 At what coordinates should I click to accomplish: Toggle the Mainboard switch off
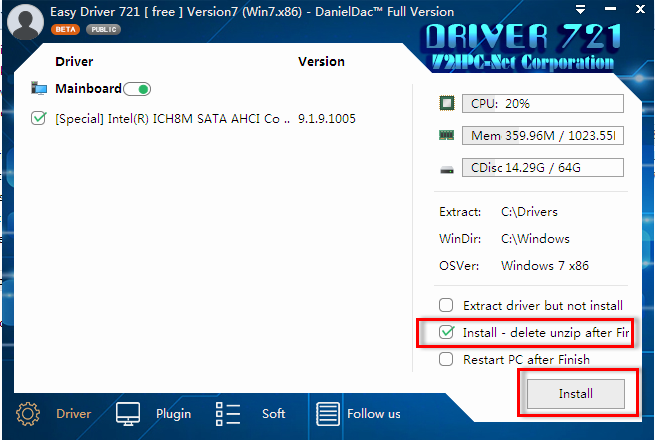[137, 89]
